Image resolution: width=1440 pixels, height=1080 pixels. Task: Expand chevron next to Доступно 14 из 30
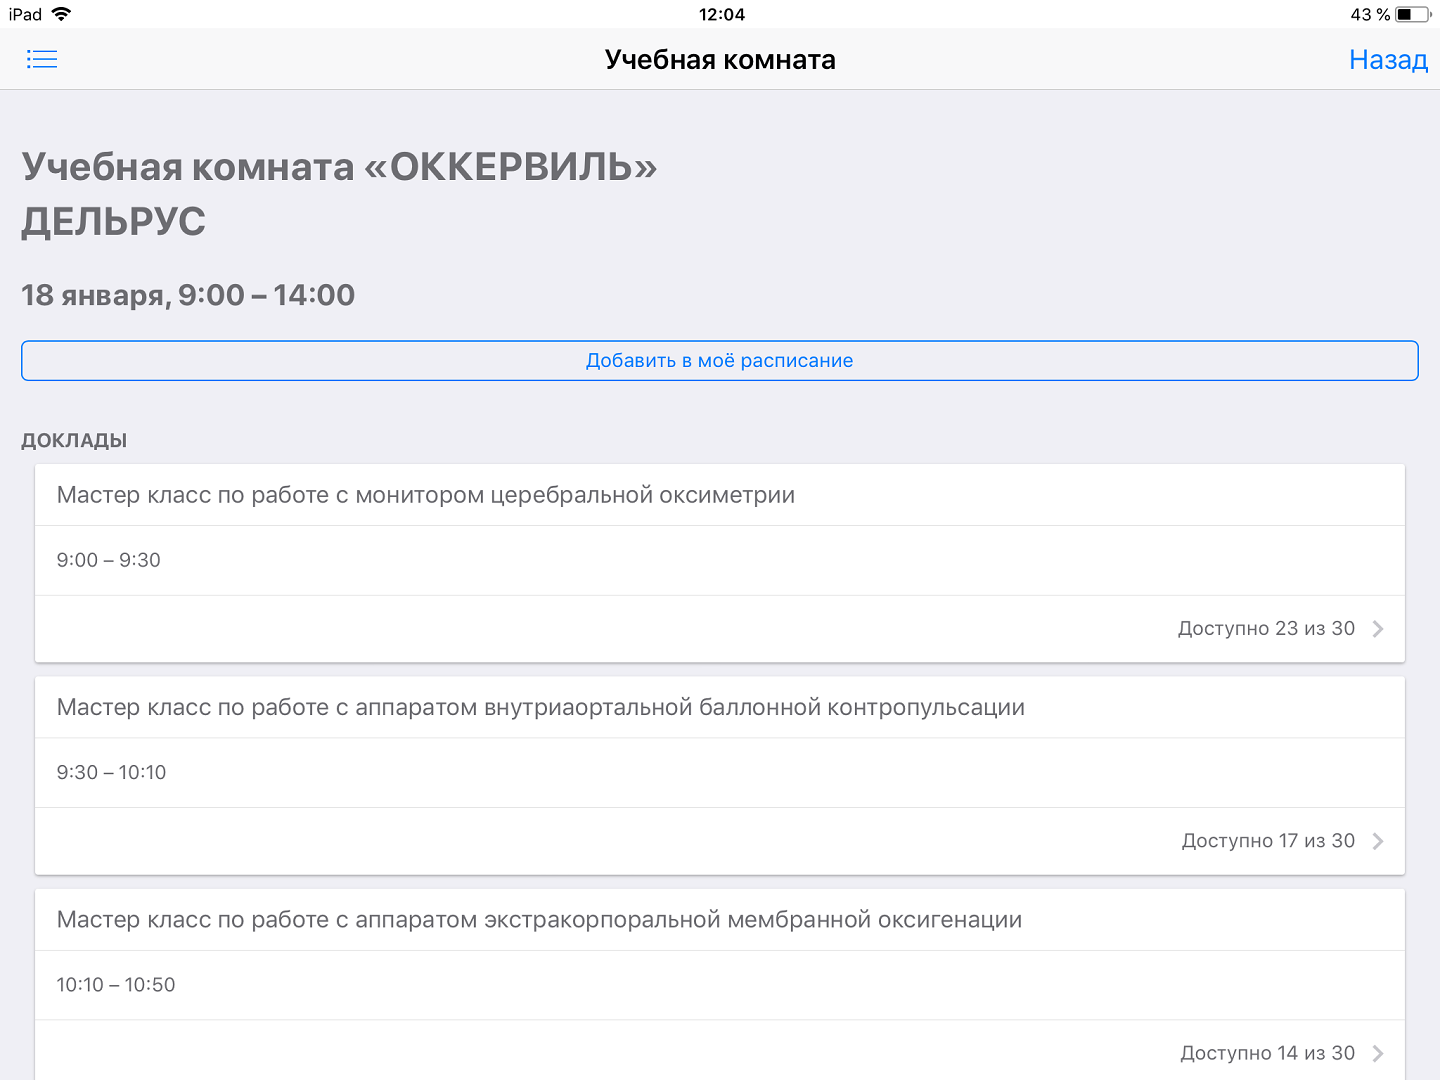pyautogui.click(x=1378, y=1053)
